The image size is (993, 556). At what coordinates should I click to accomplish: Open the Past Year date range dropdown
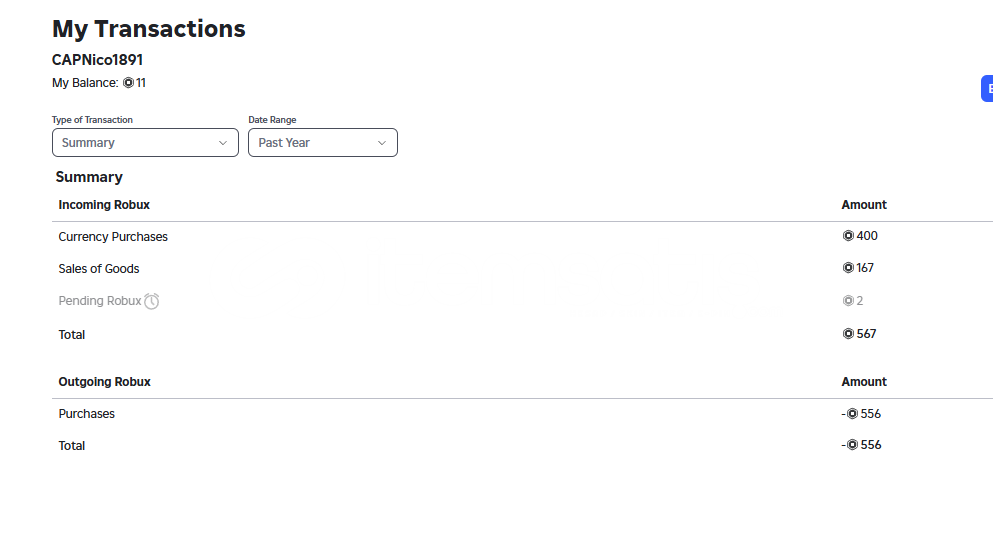coord(323,142)
